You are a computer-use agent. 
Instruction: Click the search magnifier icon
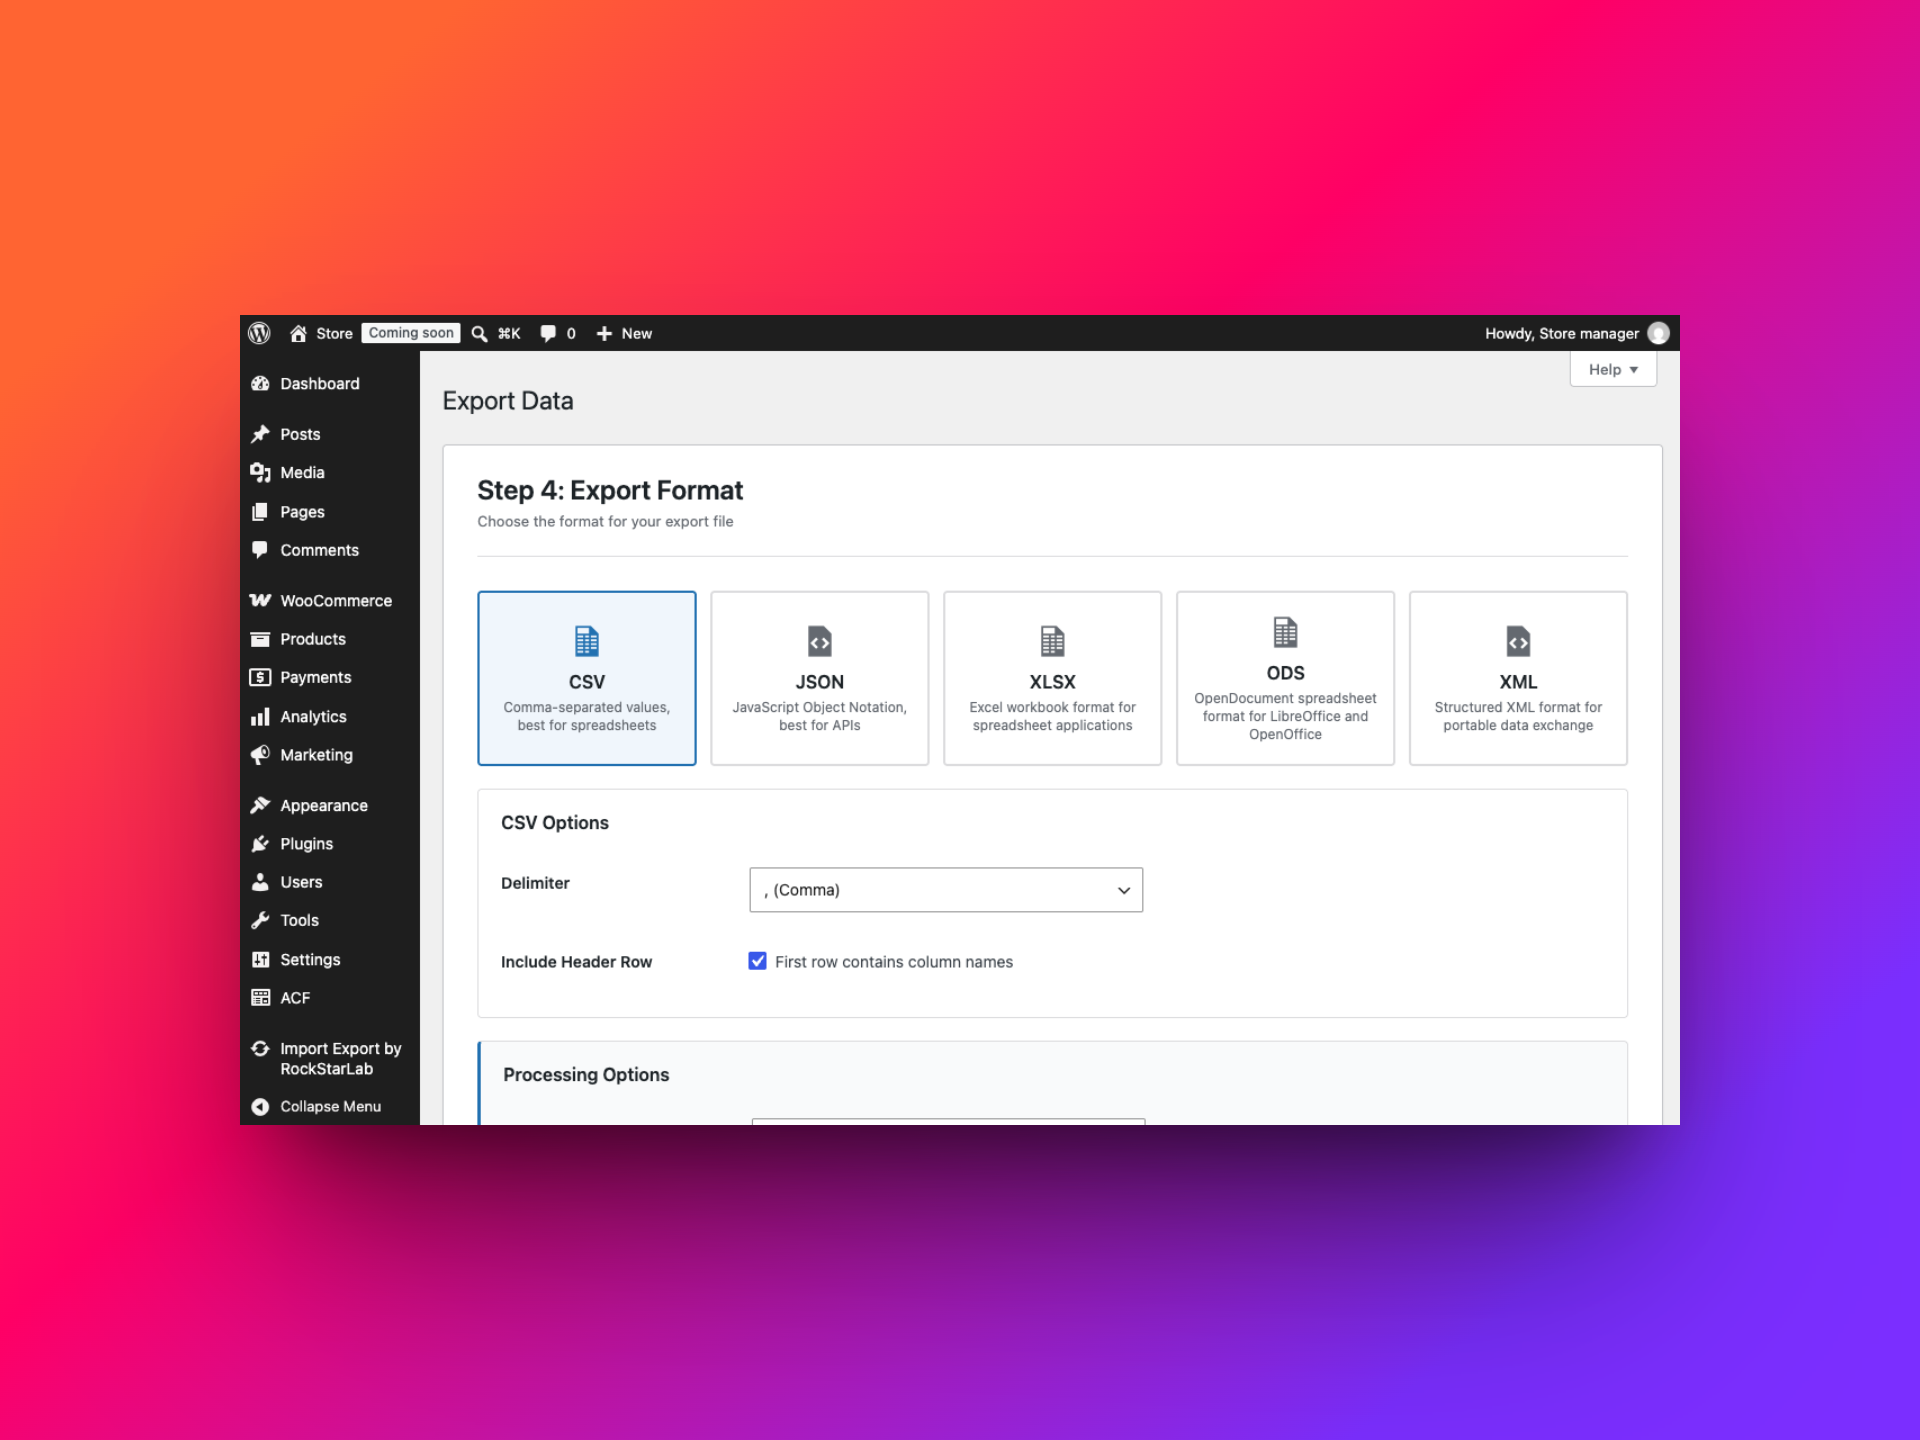(479, 334)
